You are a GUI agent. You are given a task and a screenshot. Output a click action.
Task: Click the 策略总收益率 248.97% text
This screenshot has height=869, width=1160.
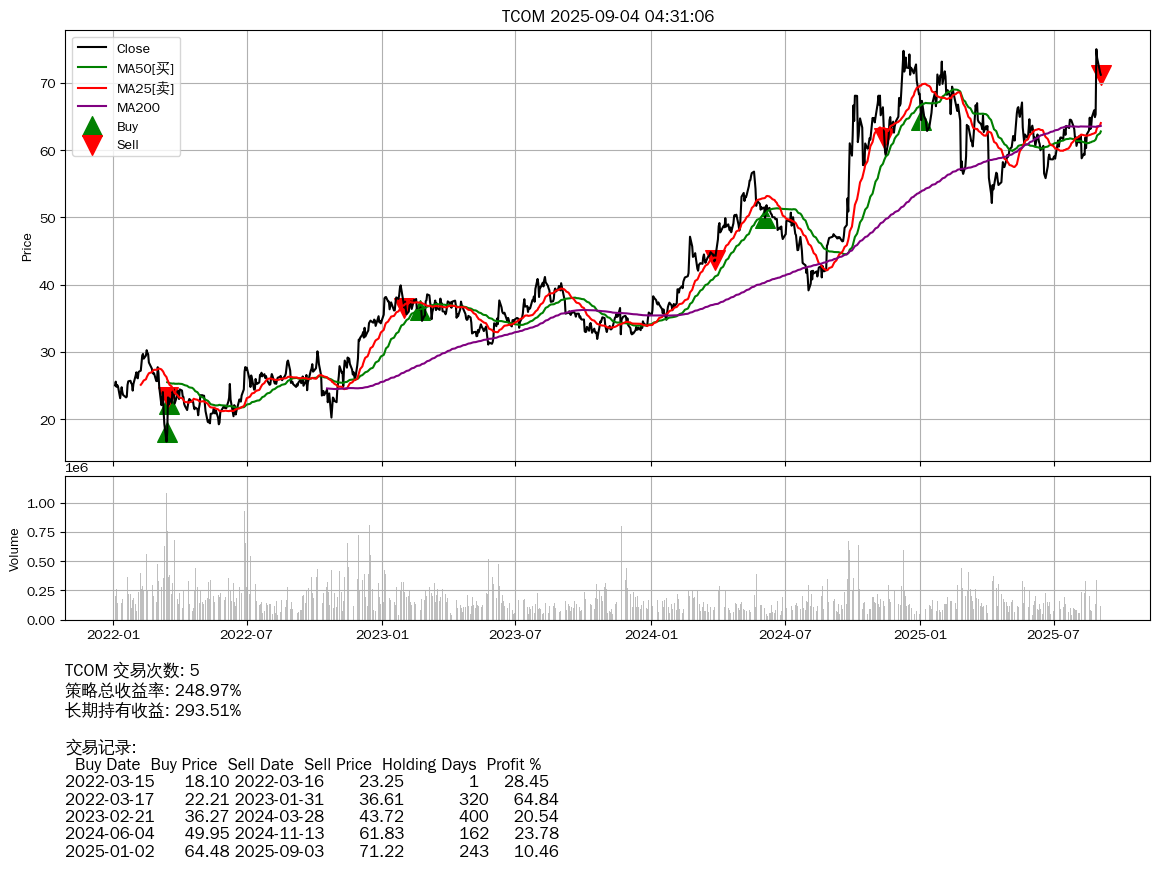(153, 690)
